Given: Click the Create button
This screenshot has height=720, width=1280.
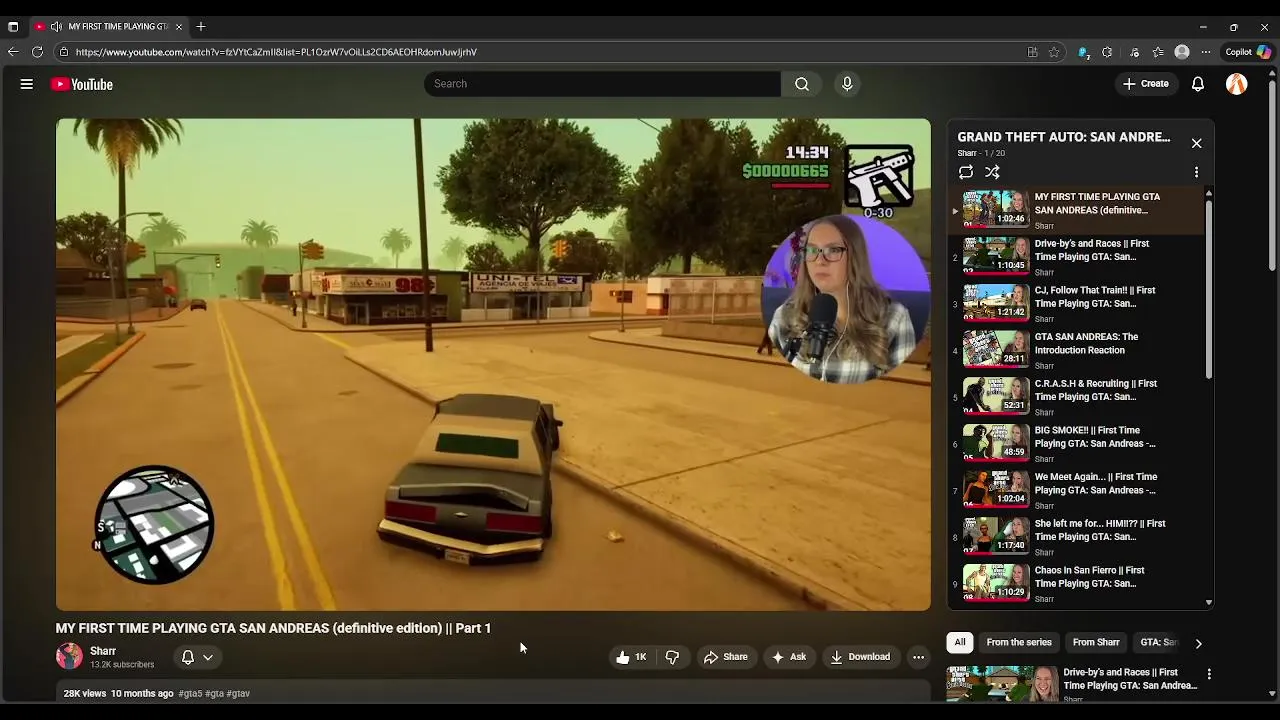Looking at the screenshot, I should click(x=1145, y=84).
